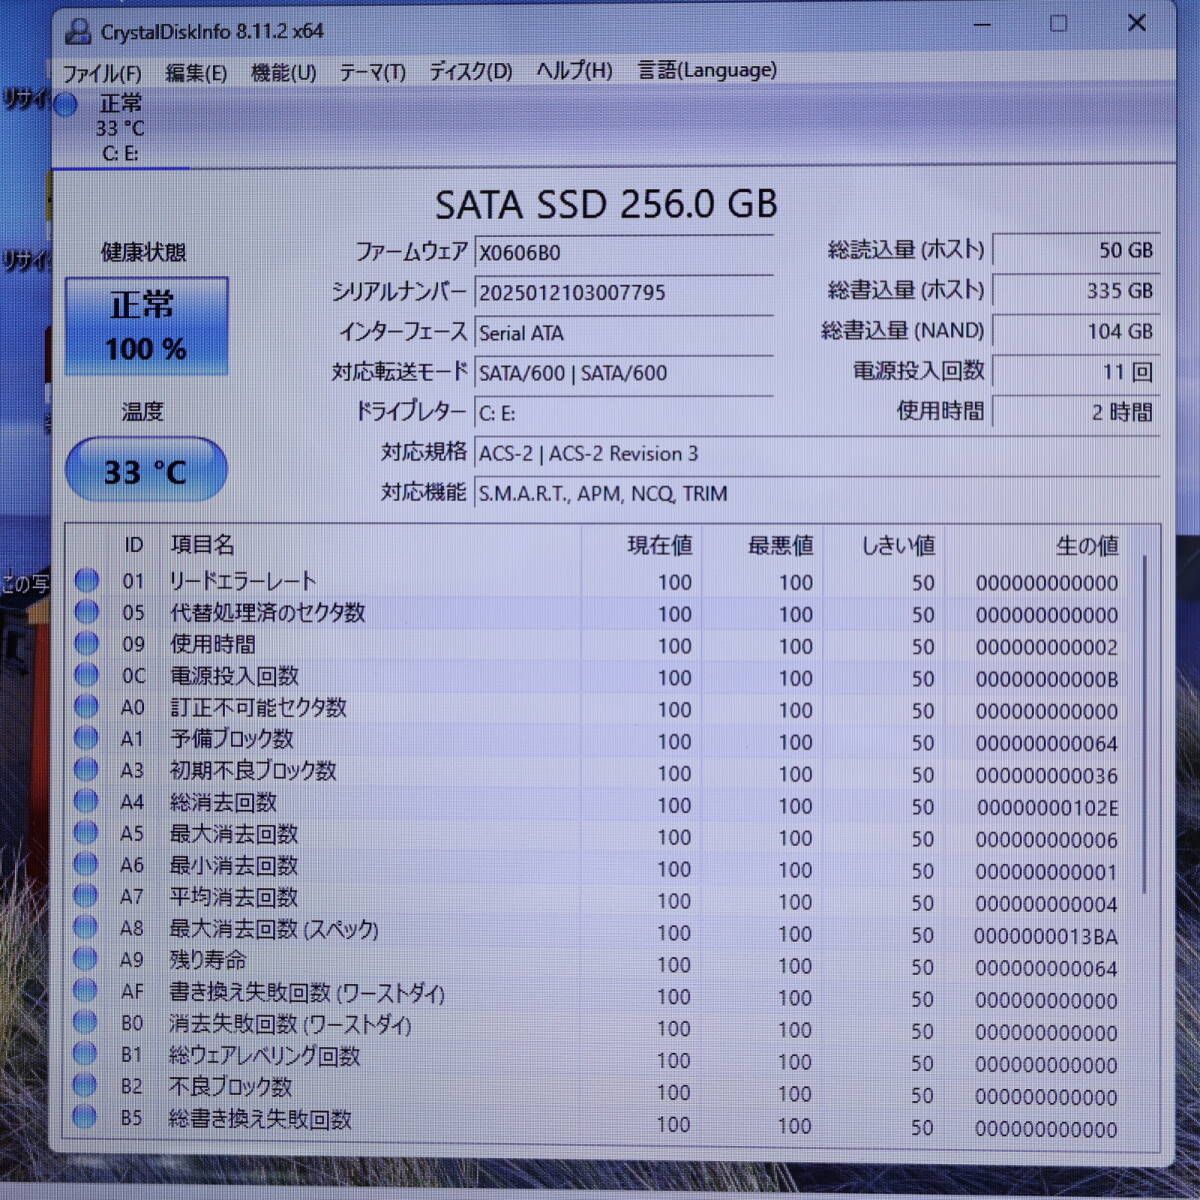Open the ディスク(D) menu
This screenshot has height=1200, width=1200.
click(x=470, y=71)
